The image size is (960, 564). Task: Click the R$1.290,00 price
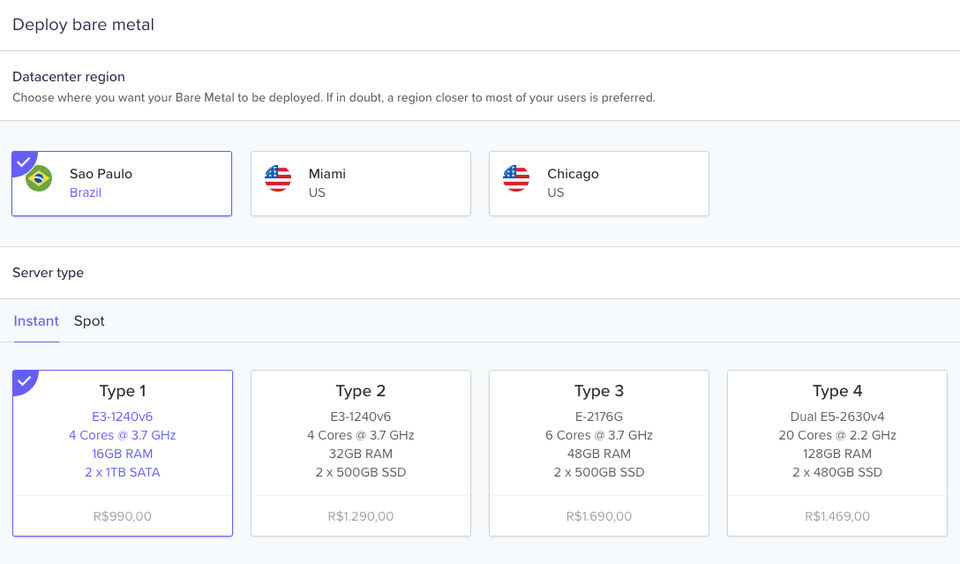point(361,516)
